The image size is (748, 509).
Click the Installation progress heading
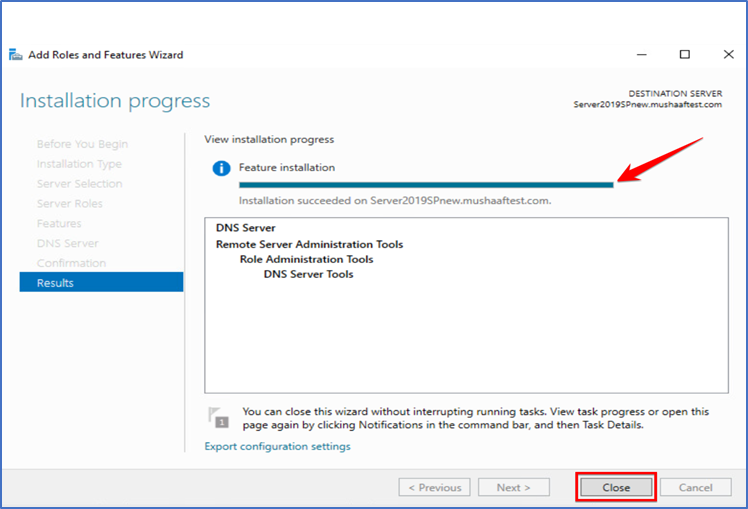click(115, 101)
